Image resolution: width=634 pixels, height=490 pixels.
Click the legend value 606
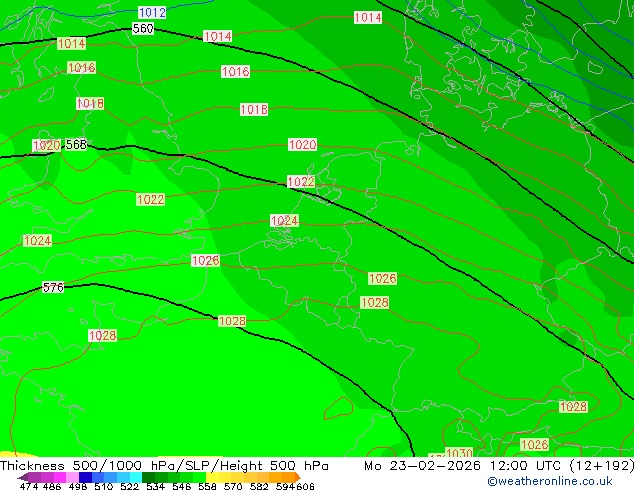click(305, 486)
